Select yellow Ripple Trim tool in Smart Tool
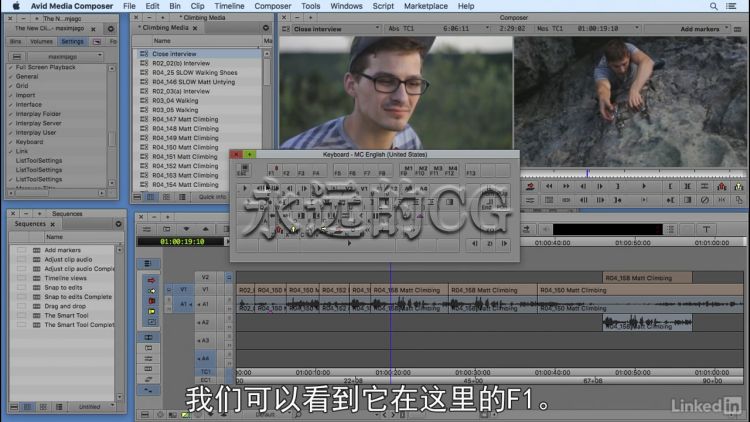Viewport: 750px width, 422px height. coord(151,312)
